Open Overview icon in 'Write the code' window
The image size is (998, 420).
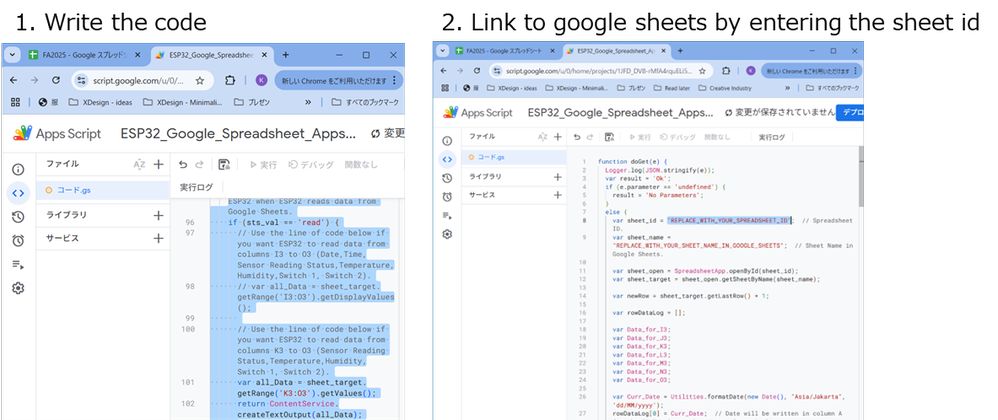(18, 169)
